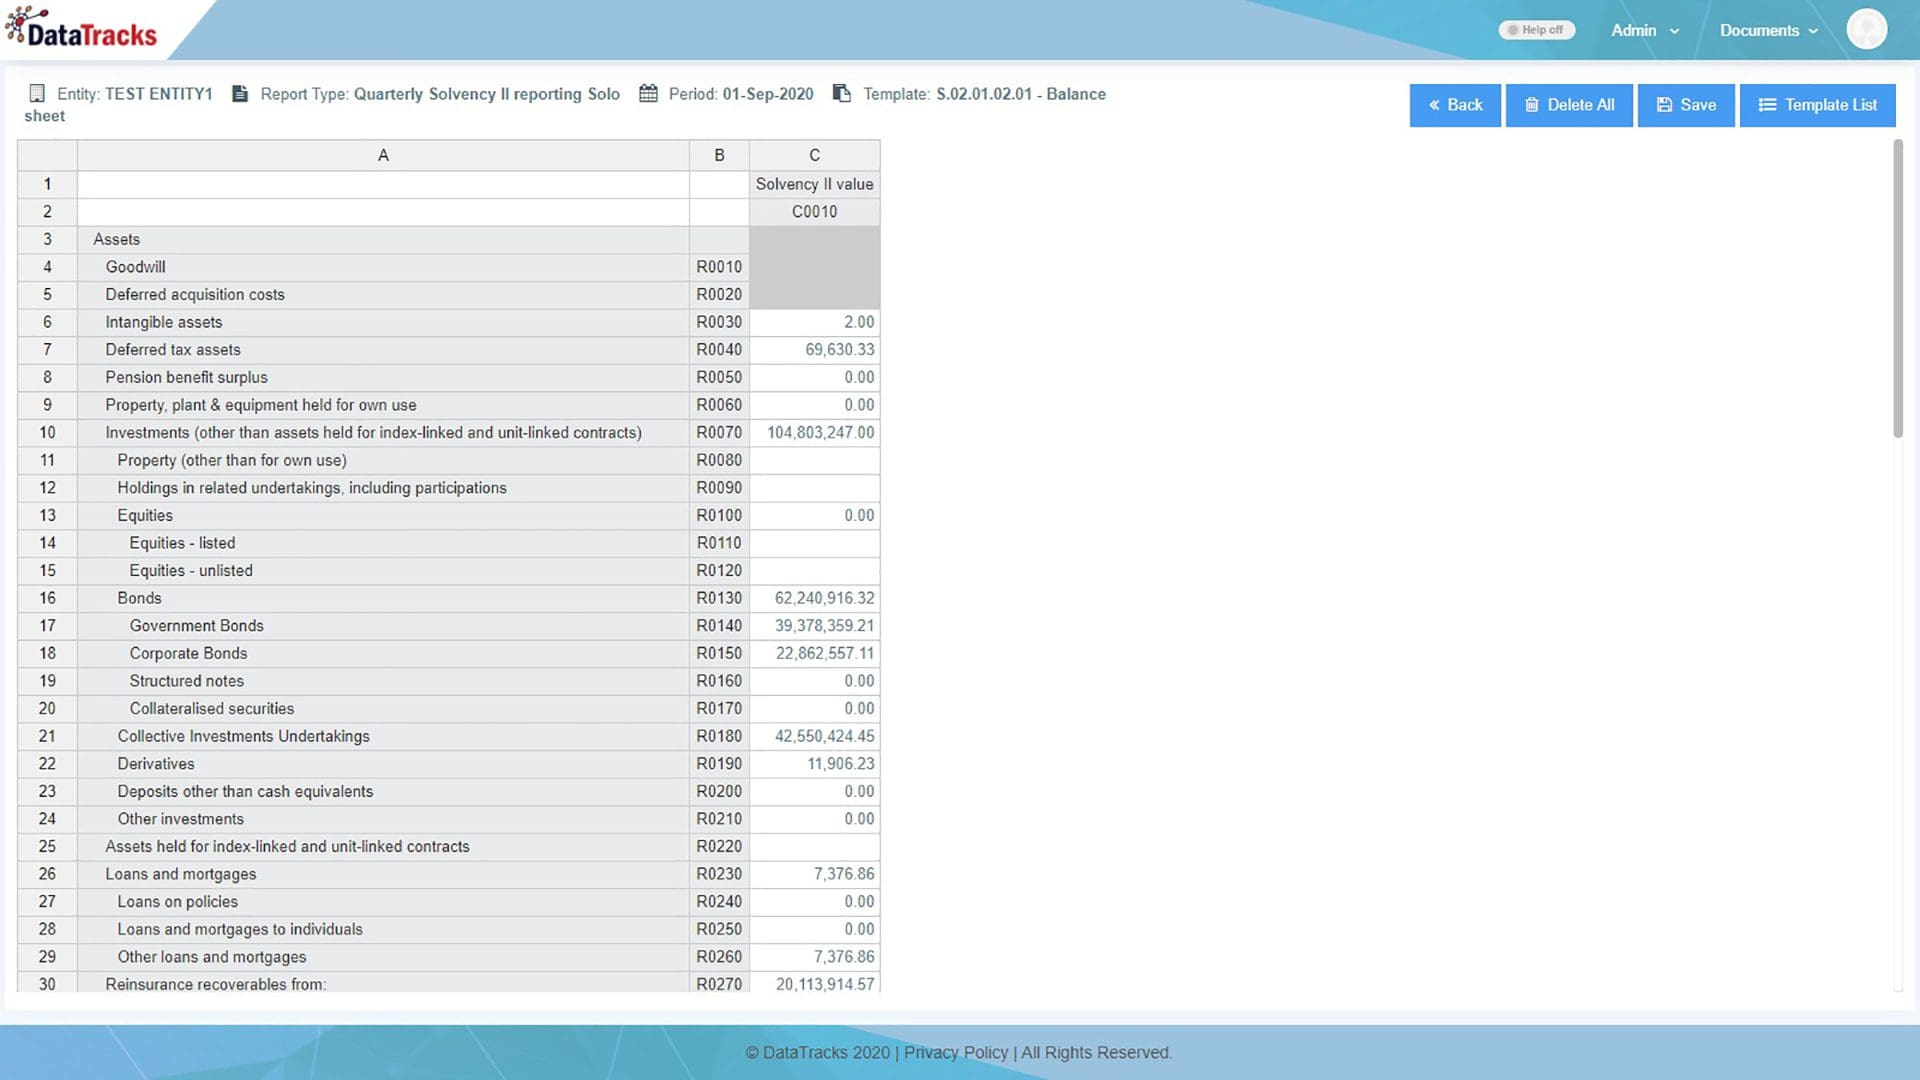Click Loans and mortgages value cell R0230
The width and height of the screenshot is (1920, 1080).
point(815,874)
